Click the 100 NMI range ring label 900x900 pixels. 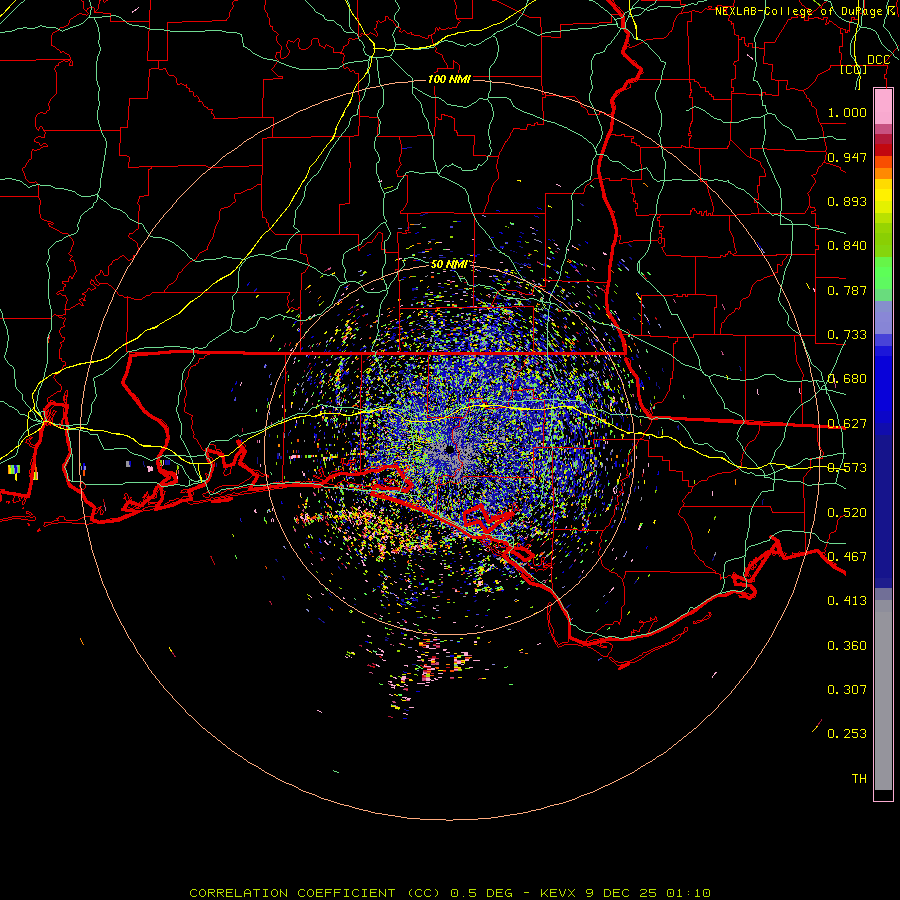coord(449,79)
